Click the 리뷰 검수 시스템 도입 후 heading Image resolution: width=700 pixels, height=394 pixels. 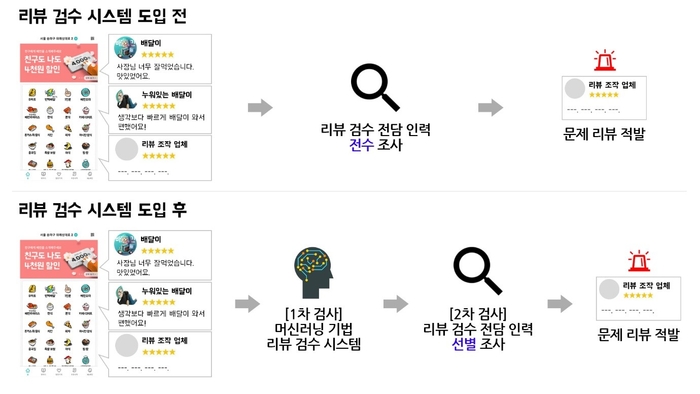(x=102, y=209)
